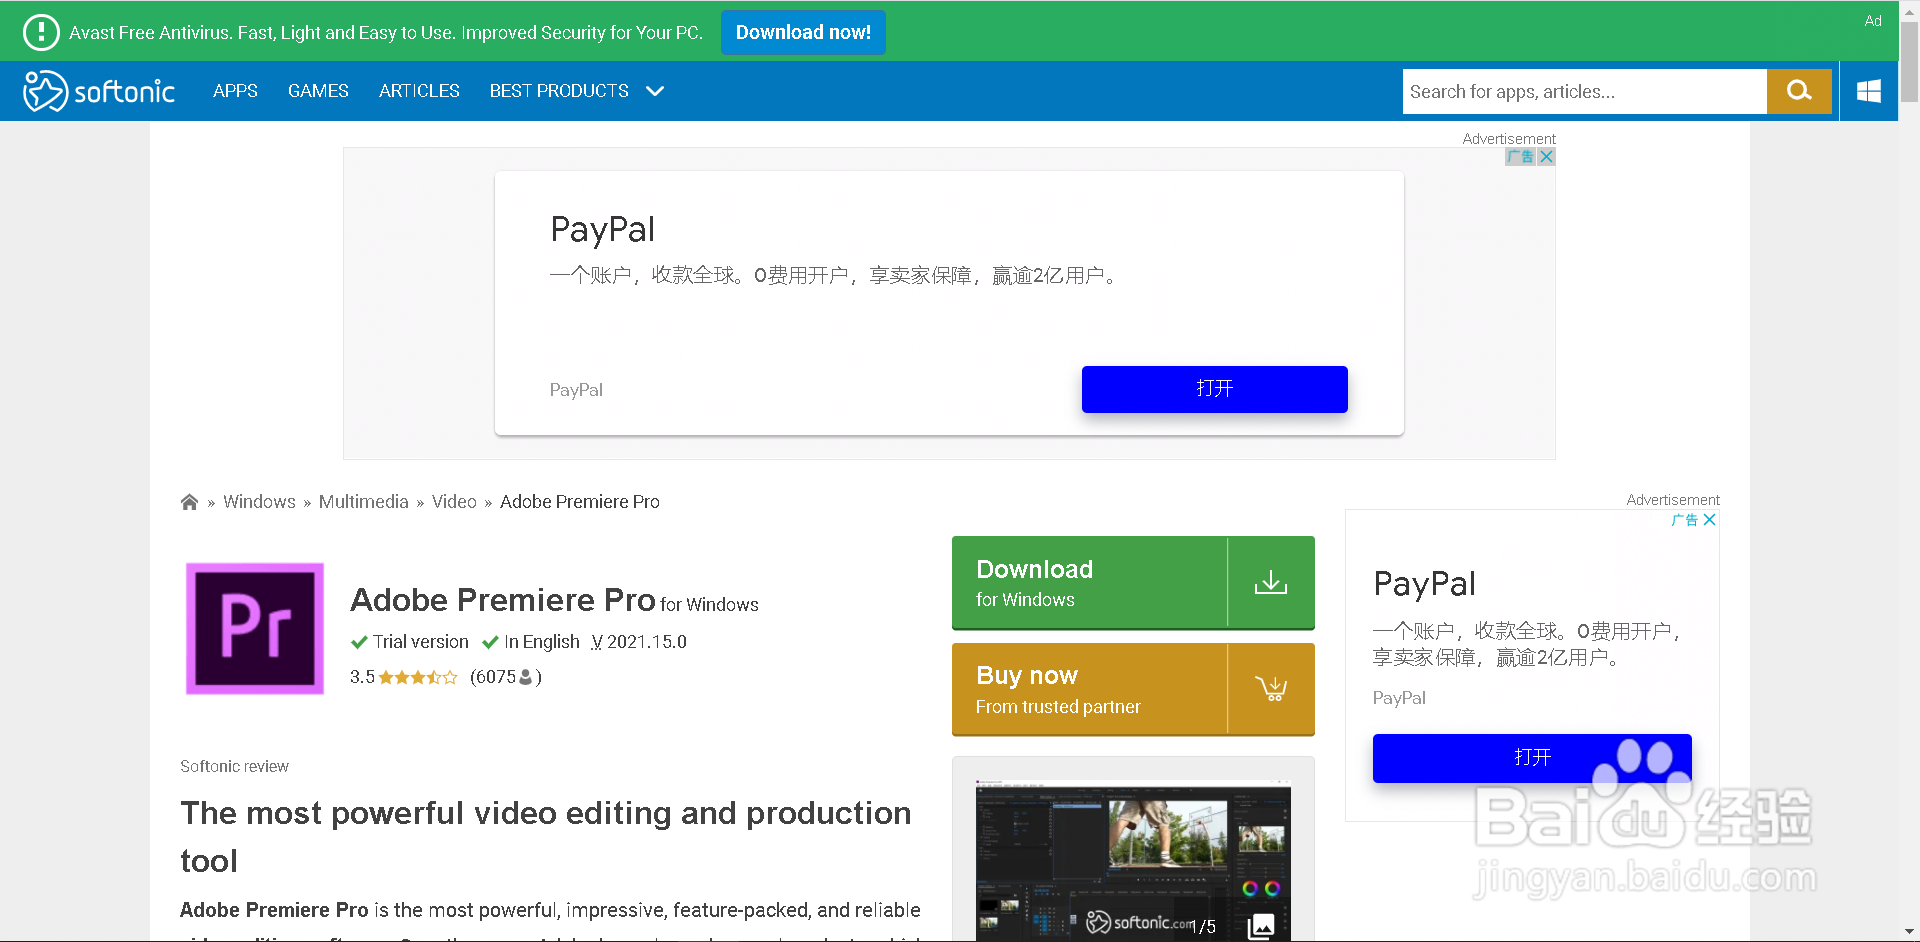Image resolution: width=1920 pixels, height=942 pixels.
Task: Click the Adobe Premiere Pro app icon
Action: pos(255,628)
